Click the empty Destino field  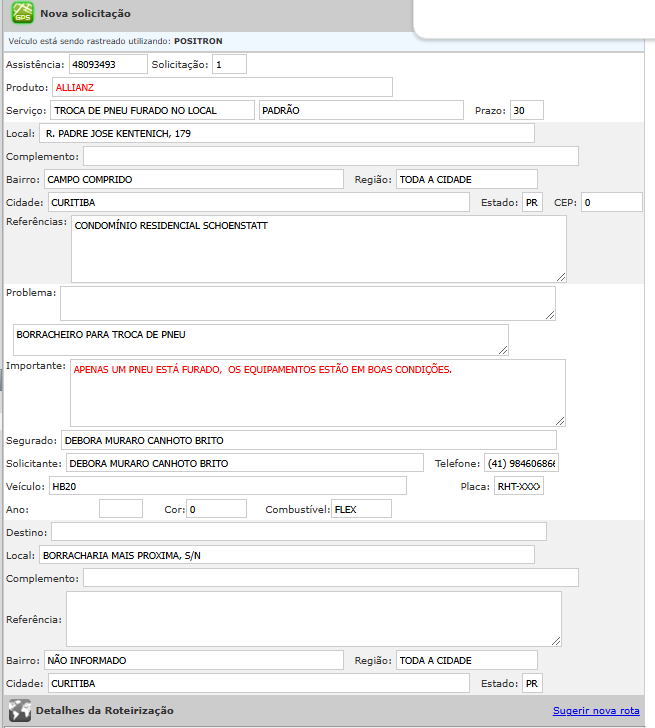(x=298, y=531)
